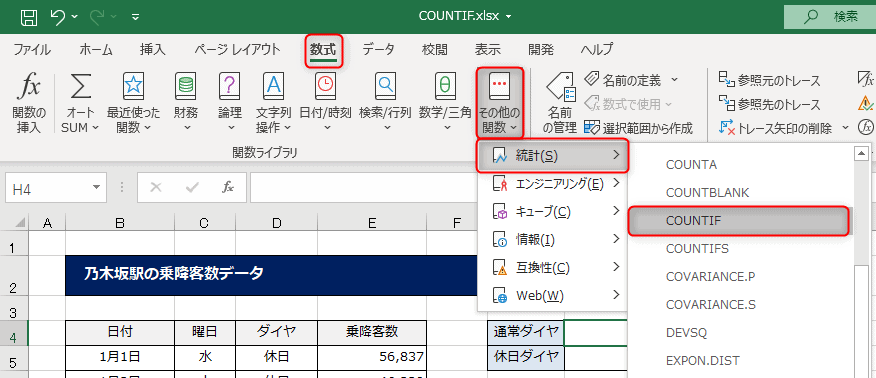The width and height of the screenshot is (876, 378).
Task: Click the その他の関数 button
Action: pos(500,103)
